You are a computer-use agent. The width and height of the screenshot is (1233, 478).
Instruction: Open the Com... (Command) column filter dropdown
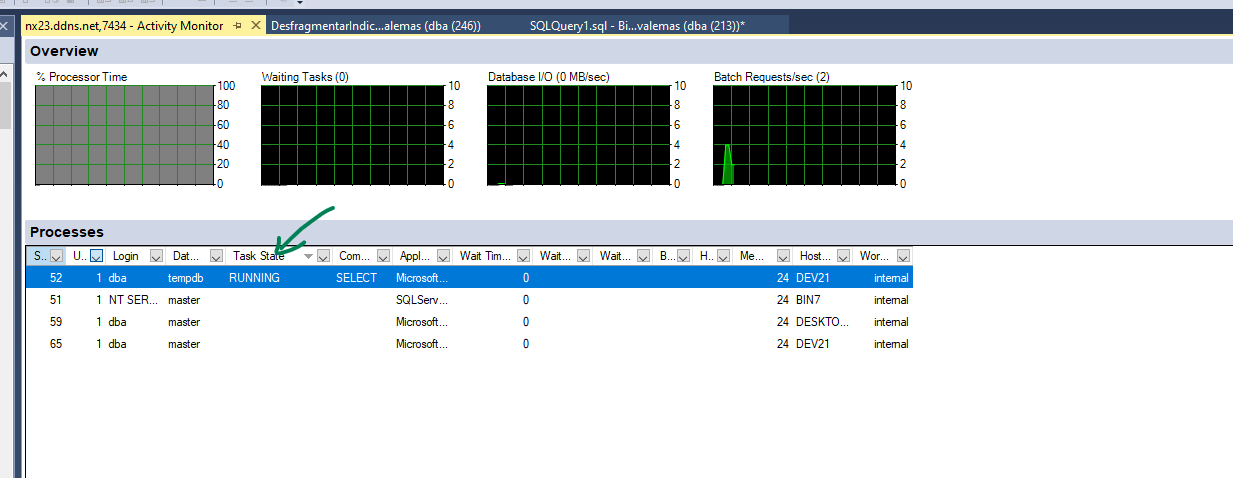[x=384, y=256]
